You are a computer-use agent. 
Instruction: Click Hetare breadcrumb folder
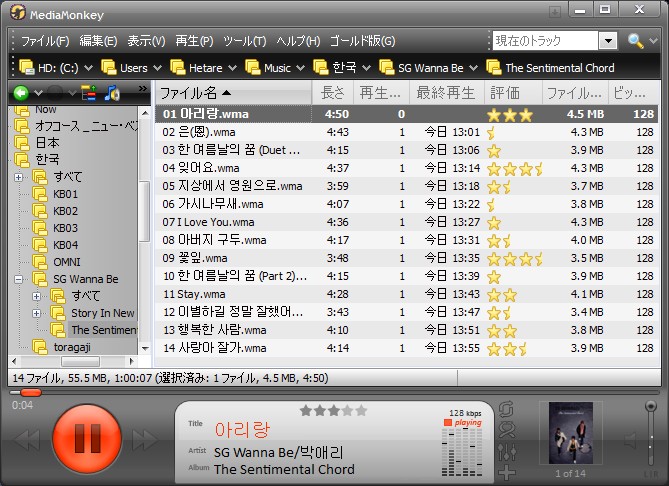pos(197,68)
